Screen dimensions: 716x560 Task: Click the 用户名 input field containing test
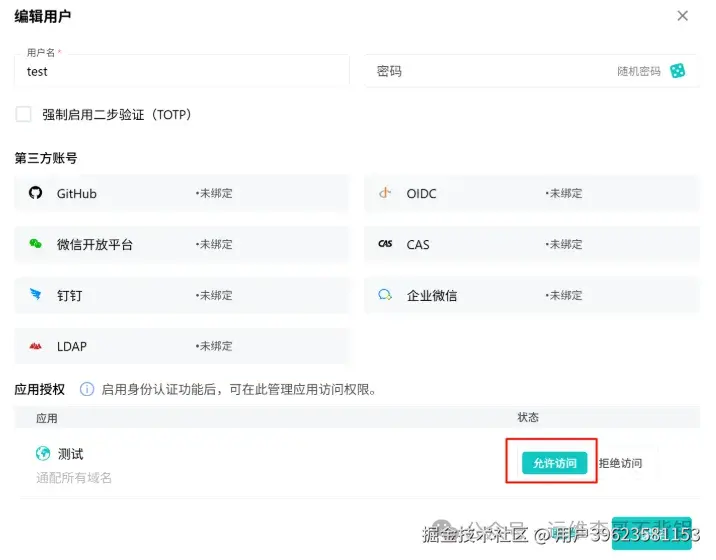[182, 71]
